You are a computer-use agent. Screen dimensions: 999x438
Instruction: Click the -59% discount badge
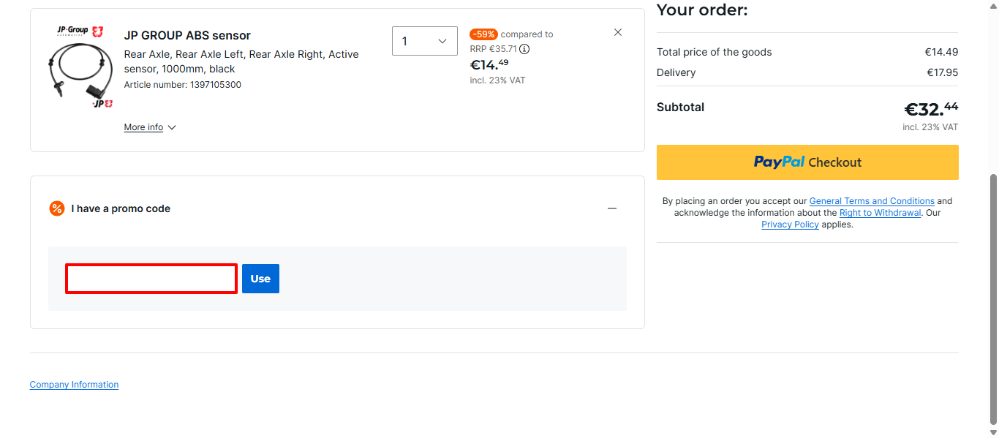pos(484,34)
